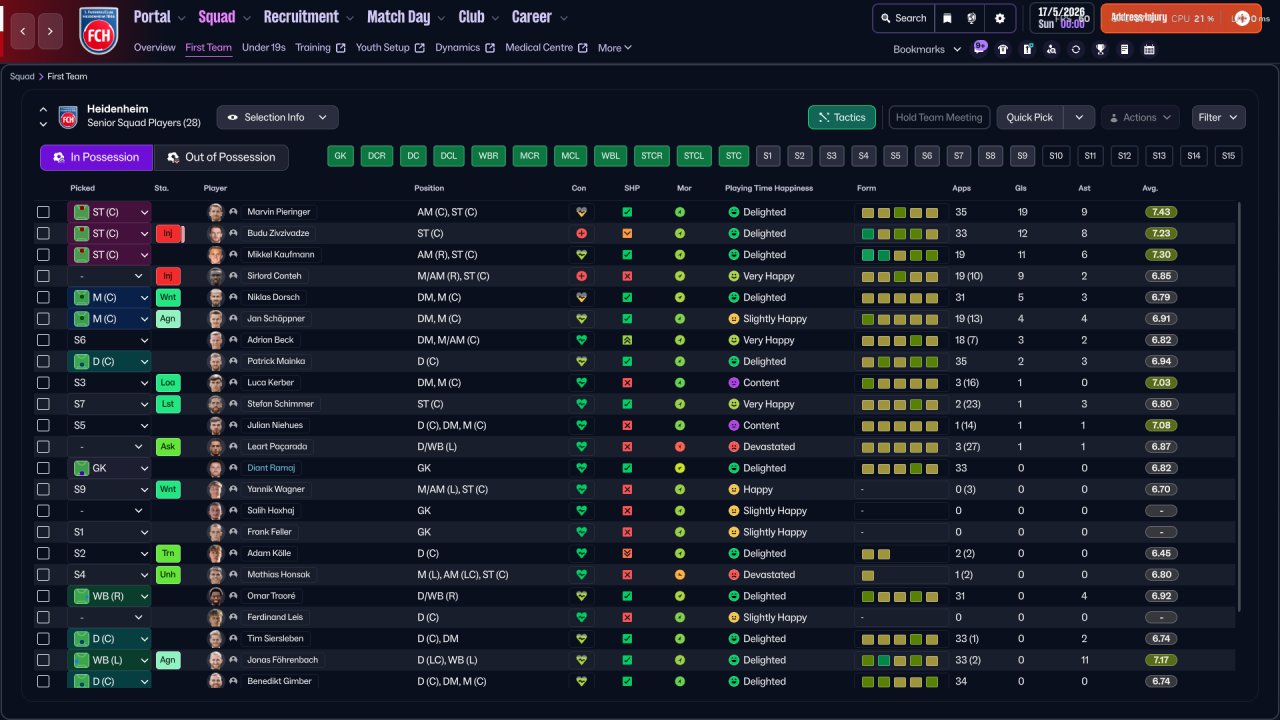Expand the Selection Info dropdown
The height and width of the screenshot is (720, 1280).
[277, 117]
